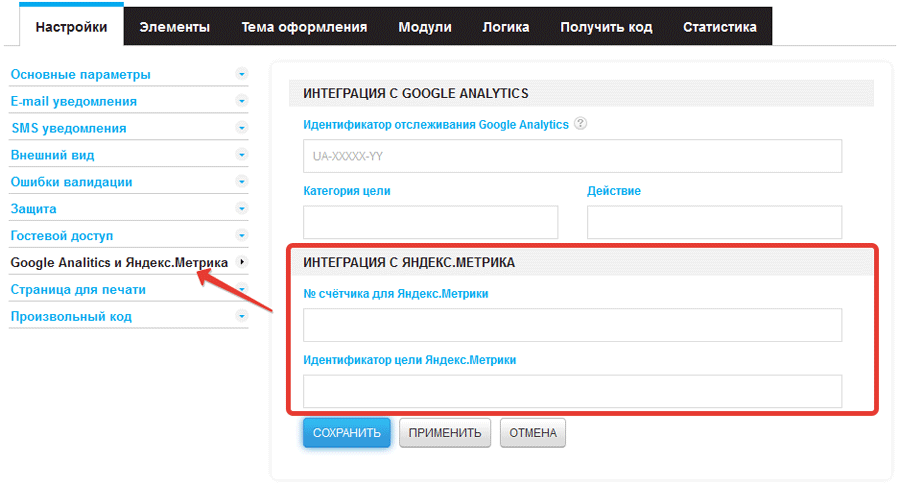
Task: Click arrow icon beside Ошибки валидации
Action: pyautogui.click(x=241, y=182)
